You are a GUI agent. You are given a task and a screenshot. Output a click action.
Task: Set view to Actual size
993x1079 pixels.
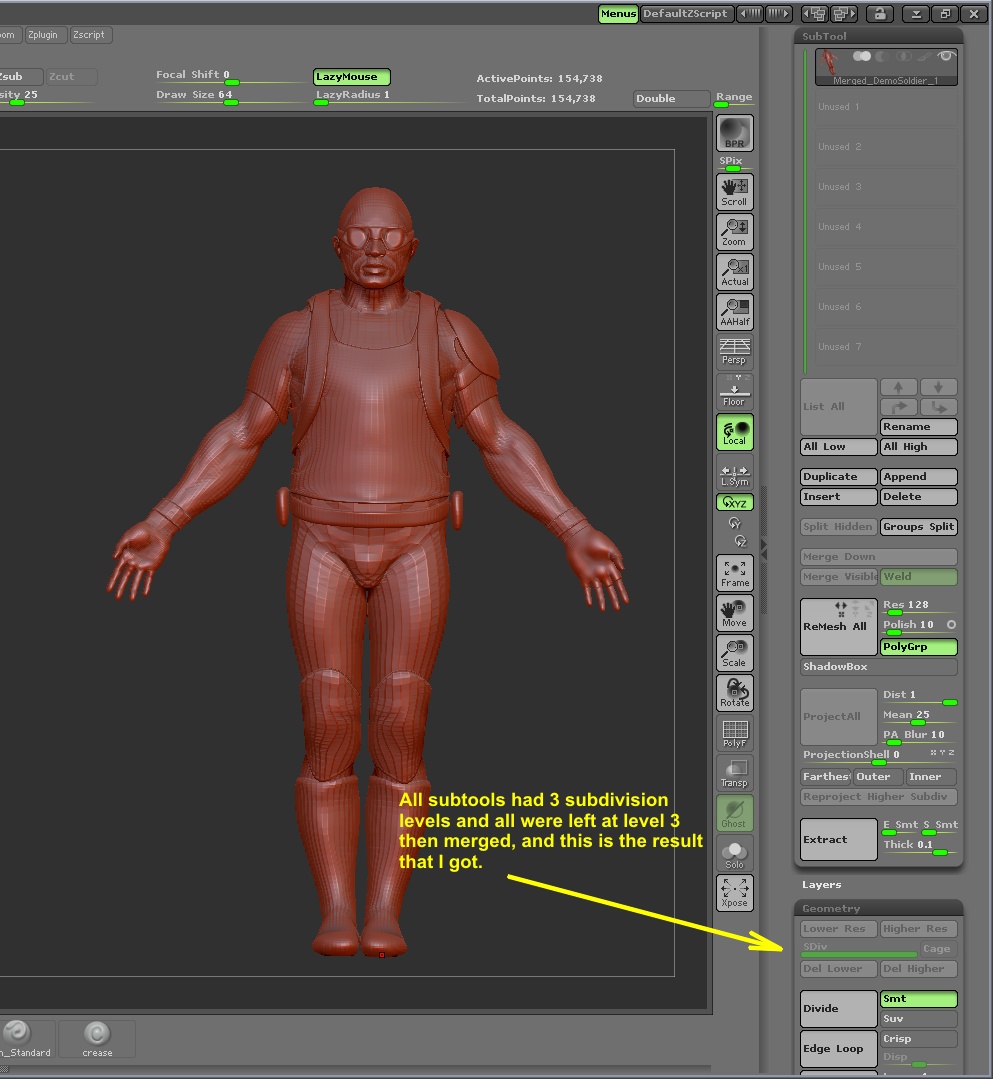(x=735, y=271)
